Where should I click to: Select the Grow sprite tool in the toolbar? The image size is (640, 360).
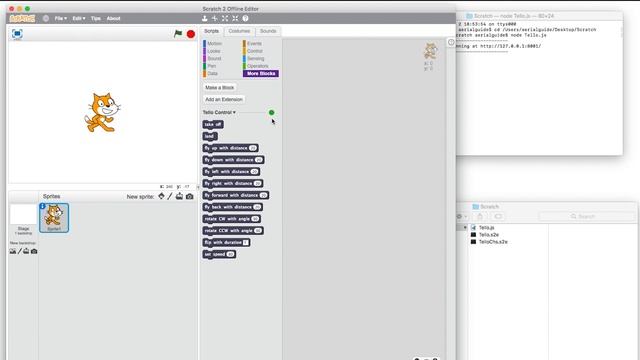(225, 18)
